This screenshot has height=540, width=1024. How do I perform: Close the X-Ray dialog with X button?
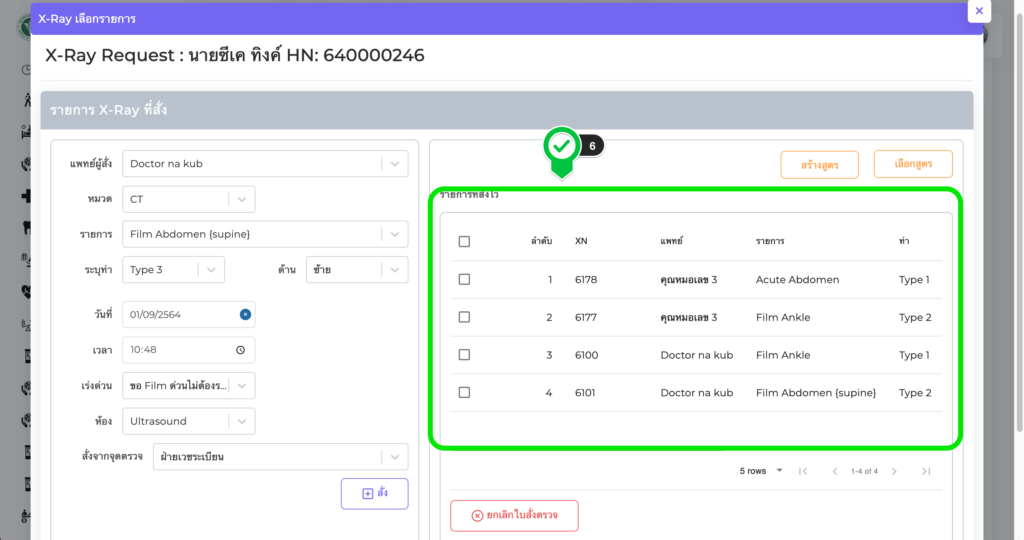(979, 11)
